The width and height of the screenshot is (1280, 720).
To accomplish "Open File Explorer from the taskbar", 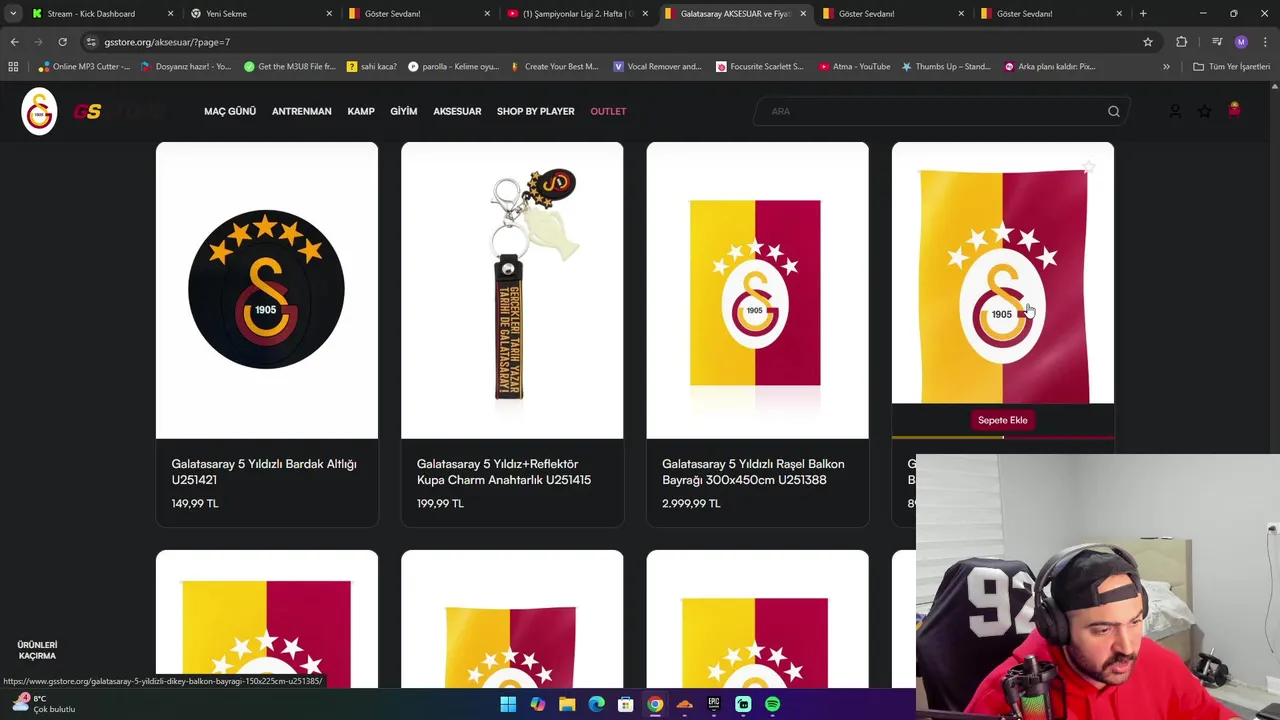I will pyautogui.click(x=567, y=704).
